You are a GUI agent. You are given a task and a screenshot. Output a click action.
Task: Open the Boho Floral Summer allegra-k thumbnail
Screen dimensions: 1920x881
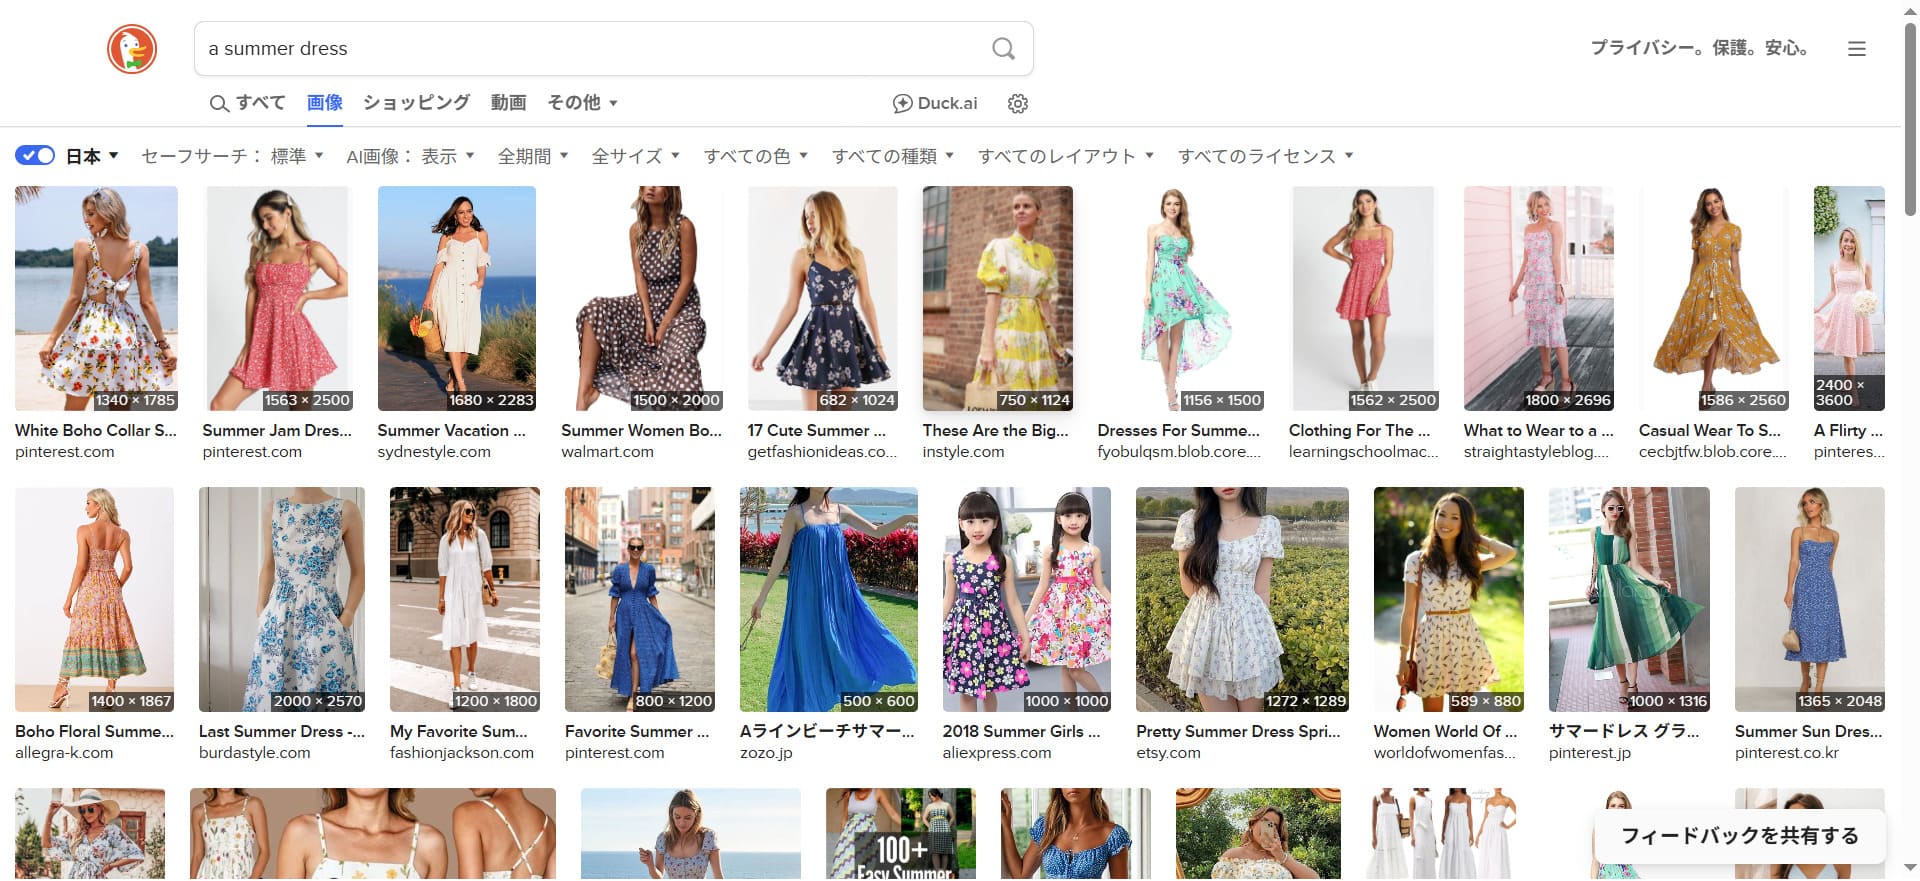point(94,599)
